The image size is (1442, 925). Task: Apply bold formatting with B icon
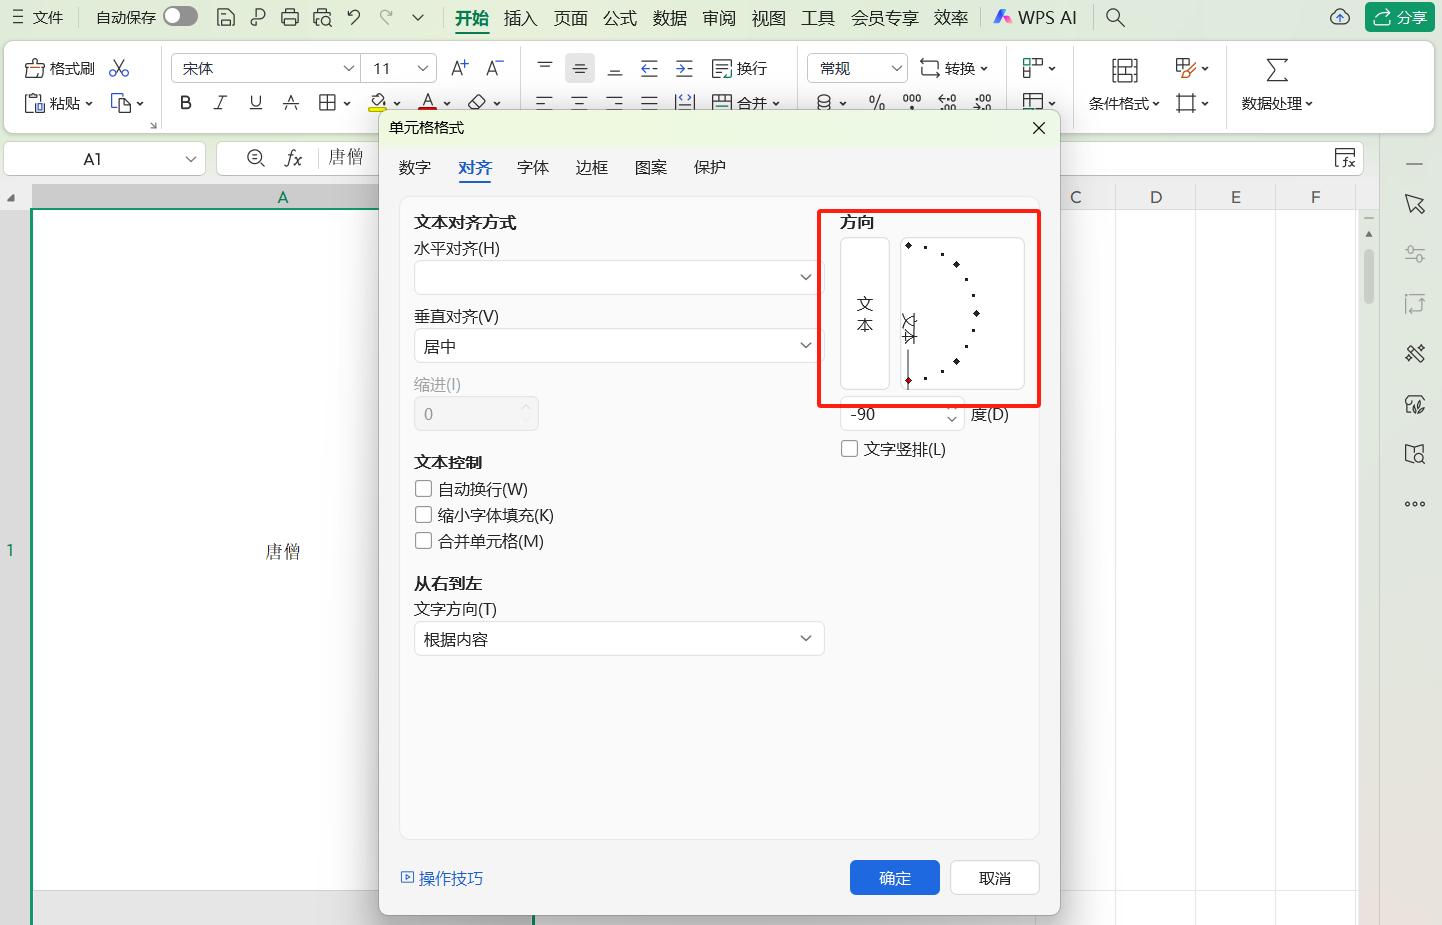185,102
